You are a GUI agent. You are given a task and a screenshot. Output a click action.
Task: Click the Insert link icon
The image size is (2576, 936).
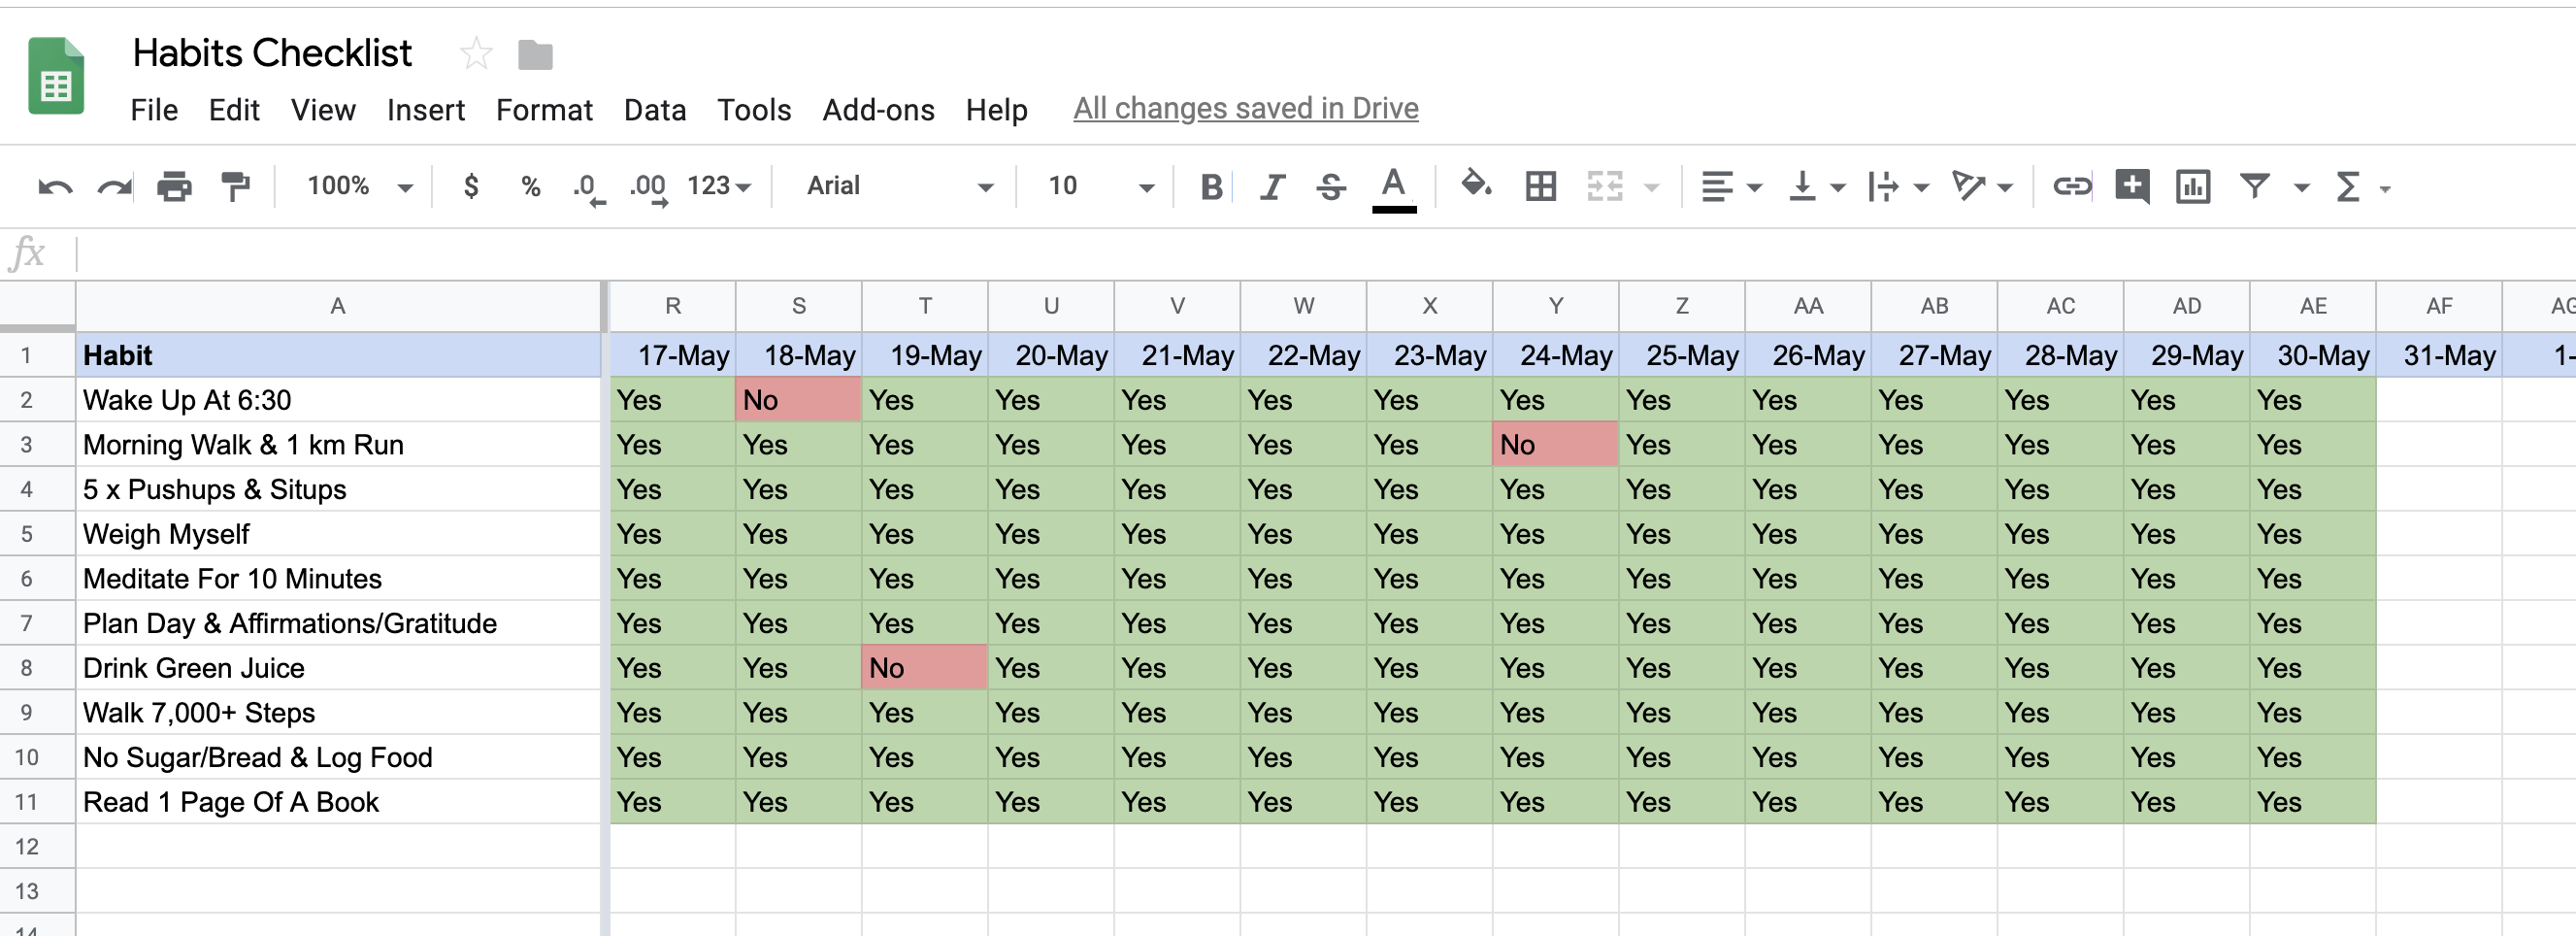pyautogui.click(x=2072, y=186)
